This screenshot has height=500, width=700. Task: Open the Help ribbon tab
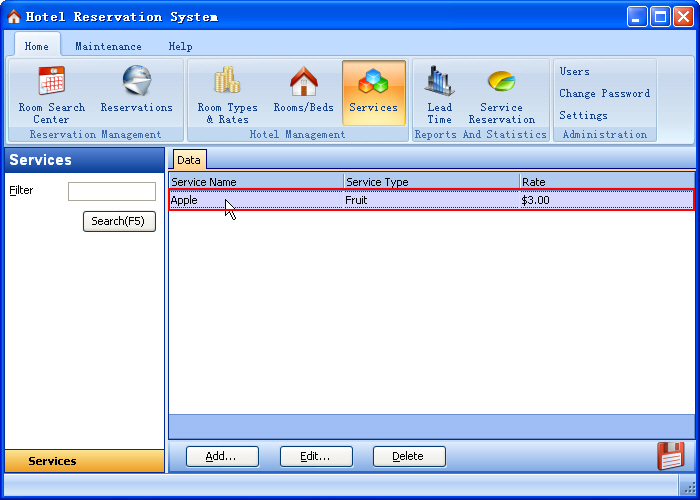(x=180, y=46)
